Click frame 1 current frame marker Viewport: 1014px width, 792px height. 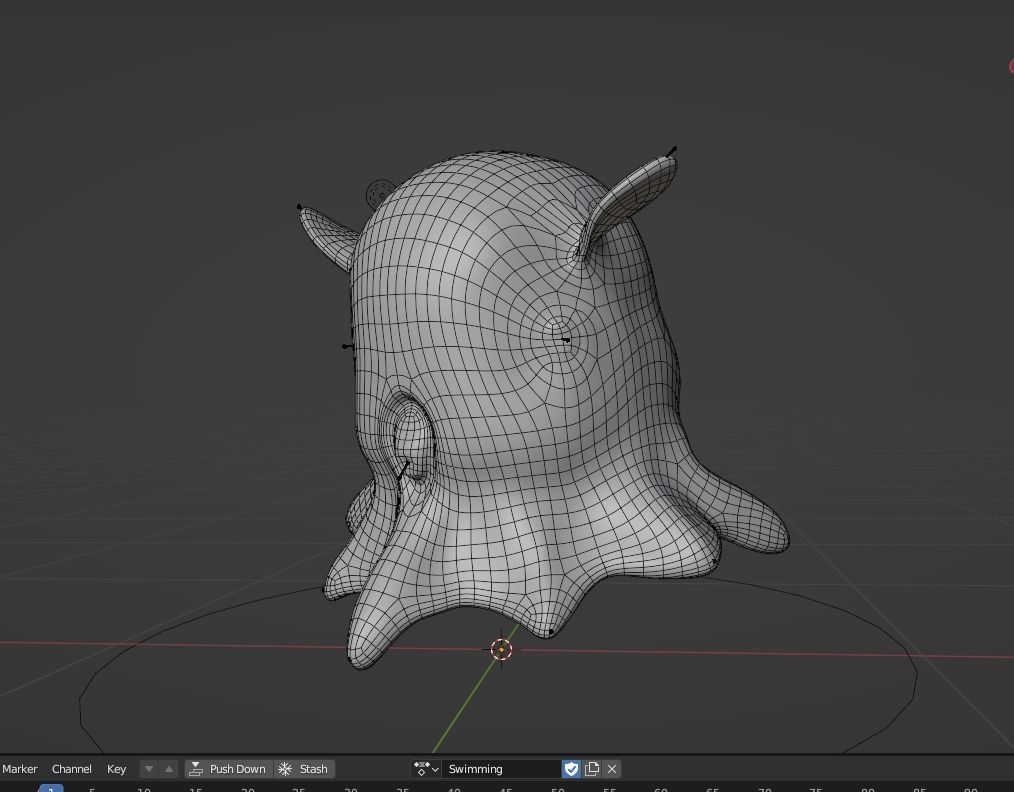tap(51, 788)
